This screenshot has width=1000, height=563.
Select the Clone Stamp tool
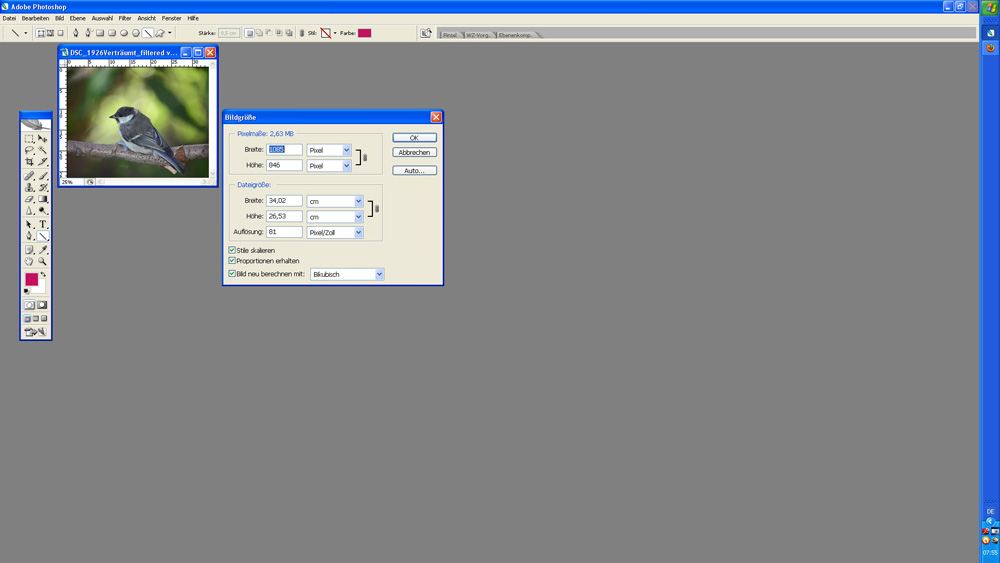click(x=29, y=187)
